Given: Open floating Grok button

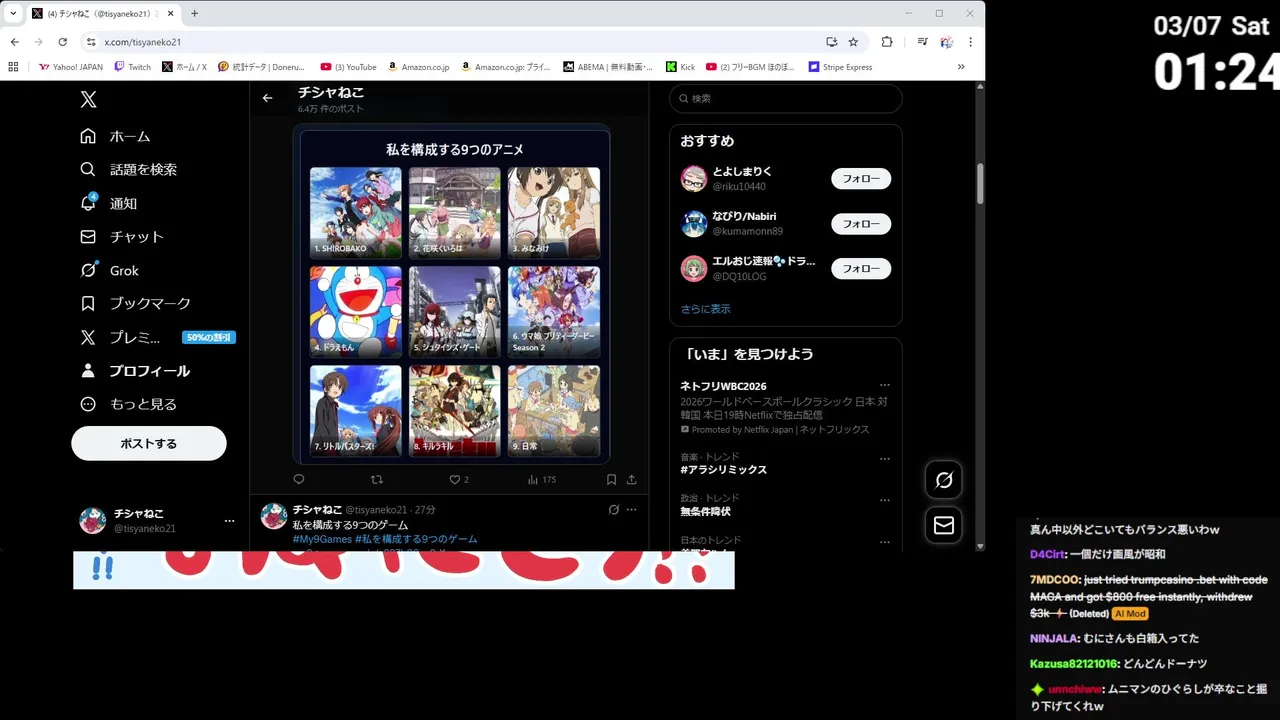Looking at the screenshot, I should tap(944, 481).
